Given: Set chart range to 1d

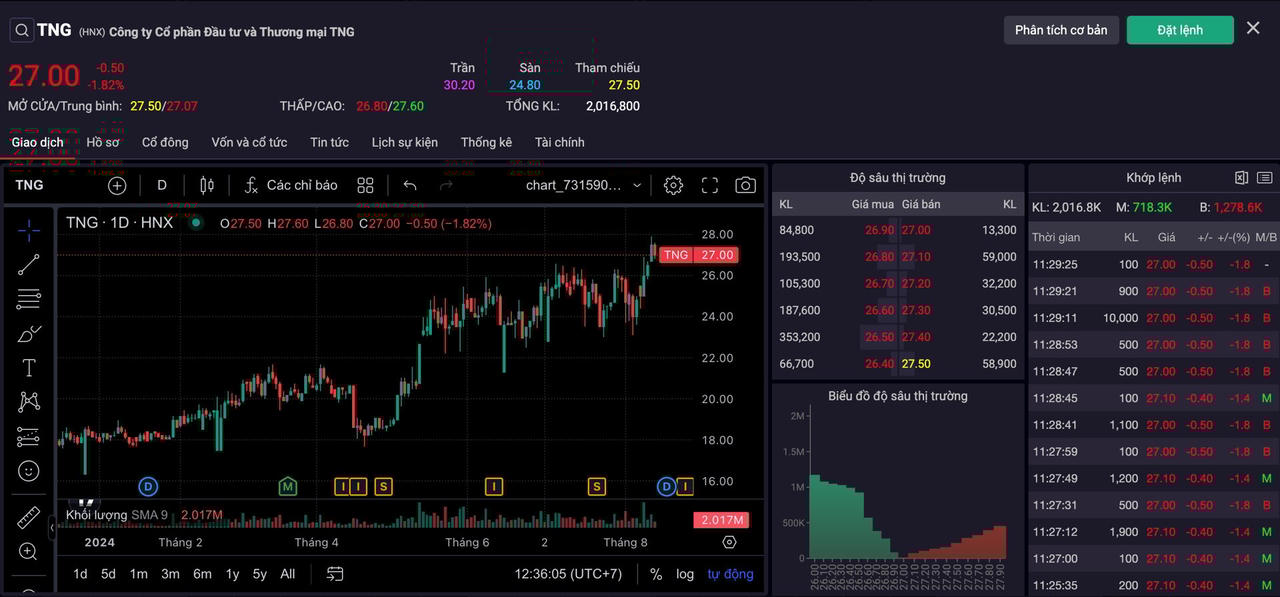Looking at the screenshot, I should [80, 574].
